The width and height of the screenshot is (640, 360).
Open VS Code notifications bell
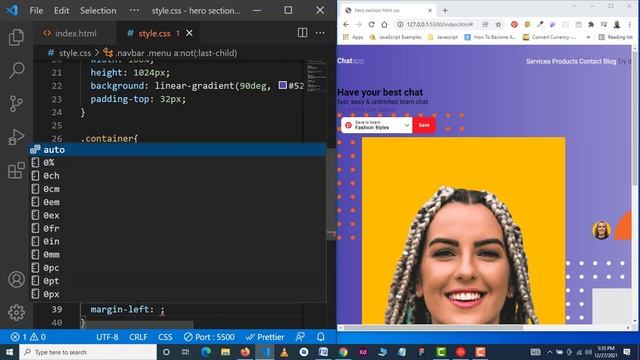point(321,337)
